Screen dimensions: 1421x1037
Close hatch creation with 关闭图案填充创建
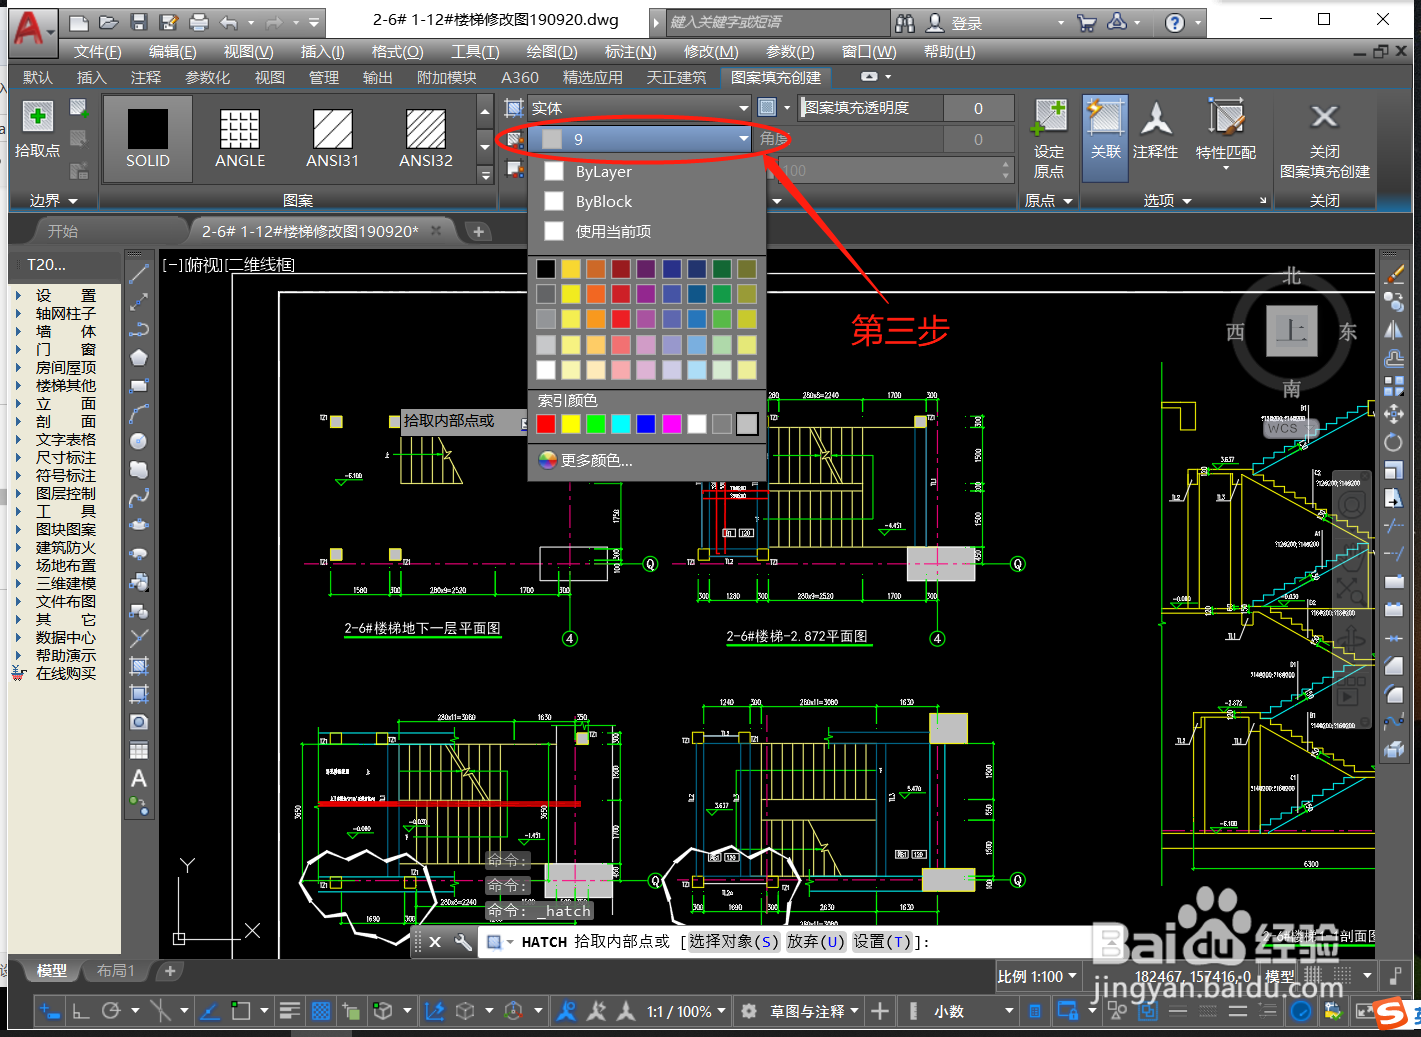pos(1325,139)
